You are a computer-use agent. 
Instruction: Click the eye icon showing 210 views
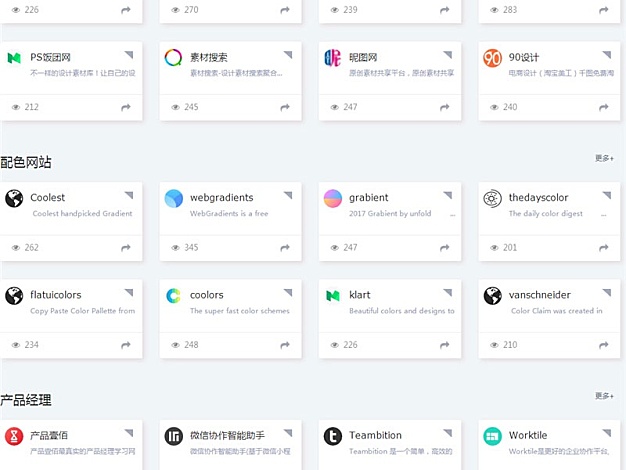pos(494,345)
